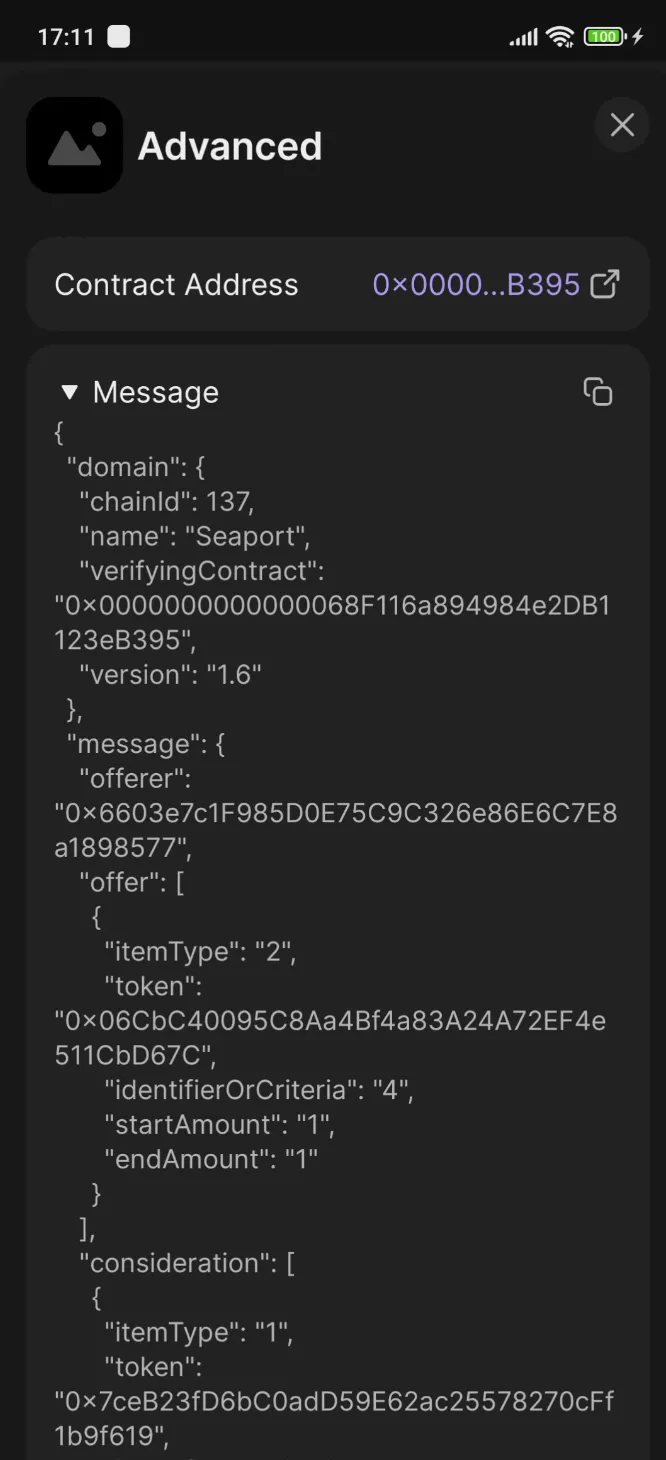Tap the charging bolt icon beside battery
The image size is (666, 1460).
pos(638,36)
